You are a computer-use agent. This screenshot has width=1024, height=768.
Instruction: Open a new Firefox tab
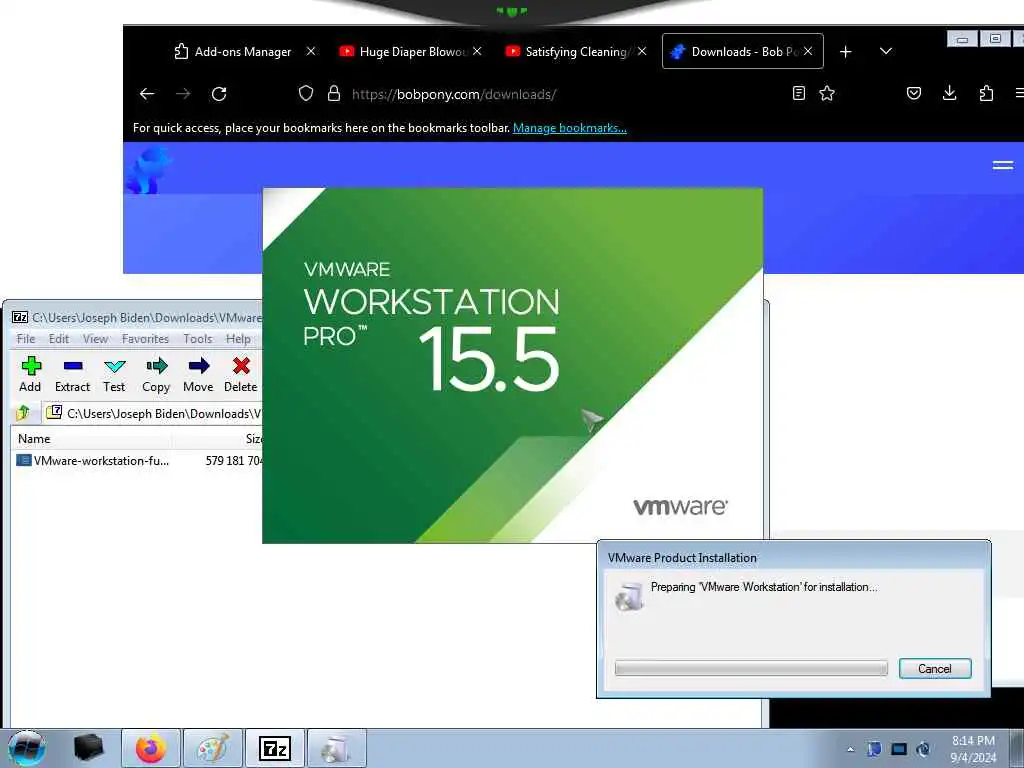pyautogui.click(x=846, y=52)
